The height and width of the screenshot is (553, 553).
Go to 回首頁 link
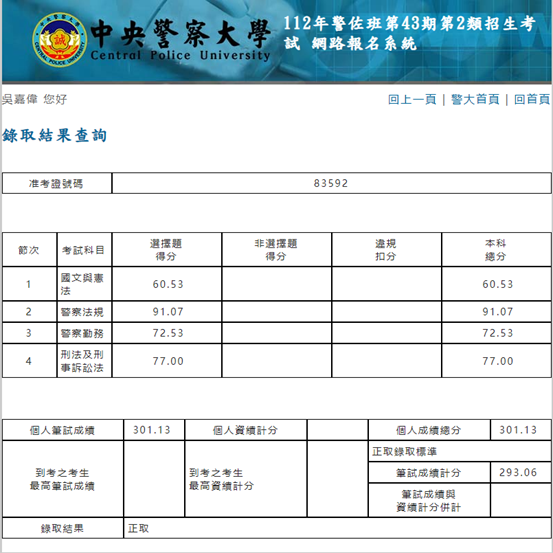[x=532, y=99]
